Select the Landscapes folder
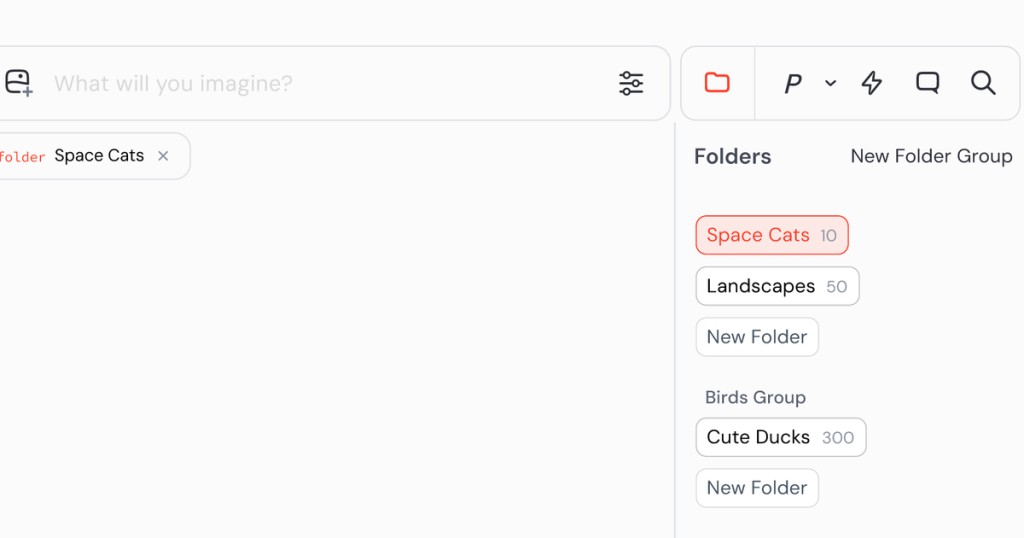The image size is (1024, 538). coord(777,286)
